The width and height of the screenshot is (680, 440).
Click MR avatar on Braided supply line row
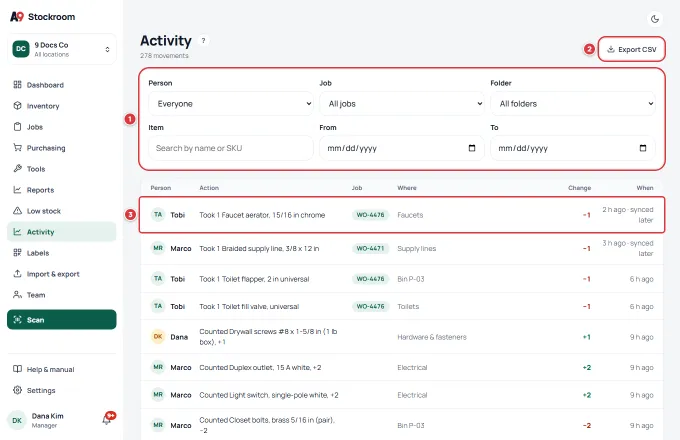158,248
